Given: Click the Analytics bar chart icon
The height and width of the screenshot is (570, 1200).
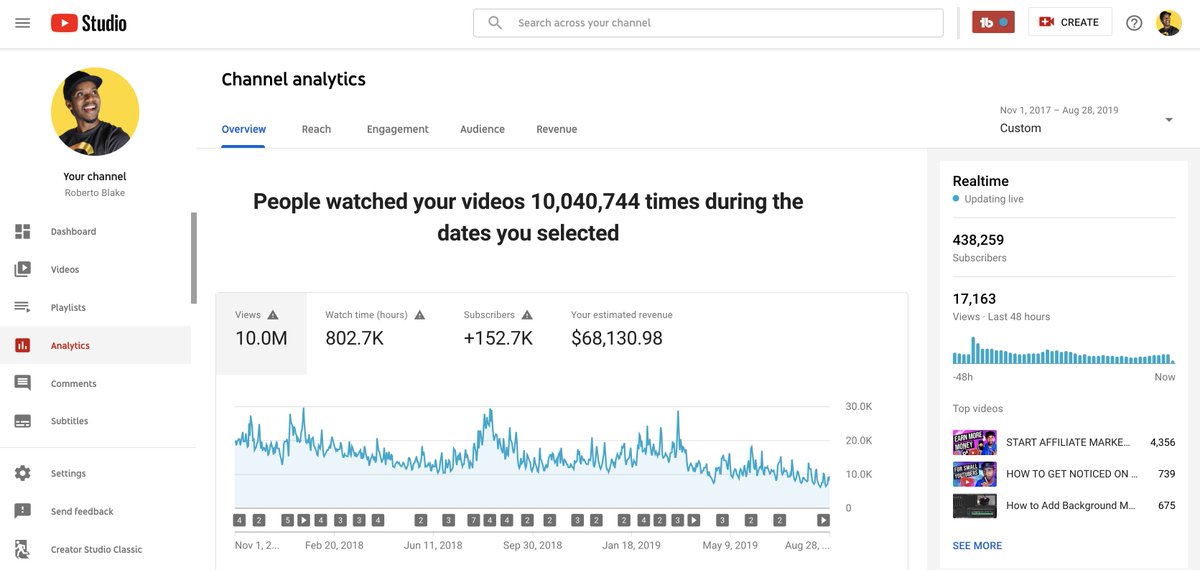Looking at the screenshot, I should coord(22,346).
